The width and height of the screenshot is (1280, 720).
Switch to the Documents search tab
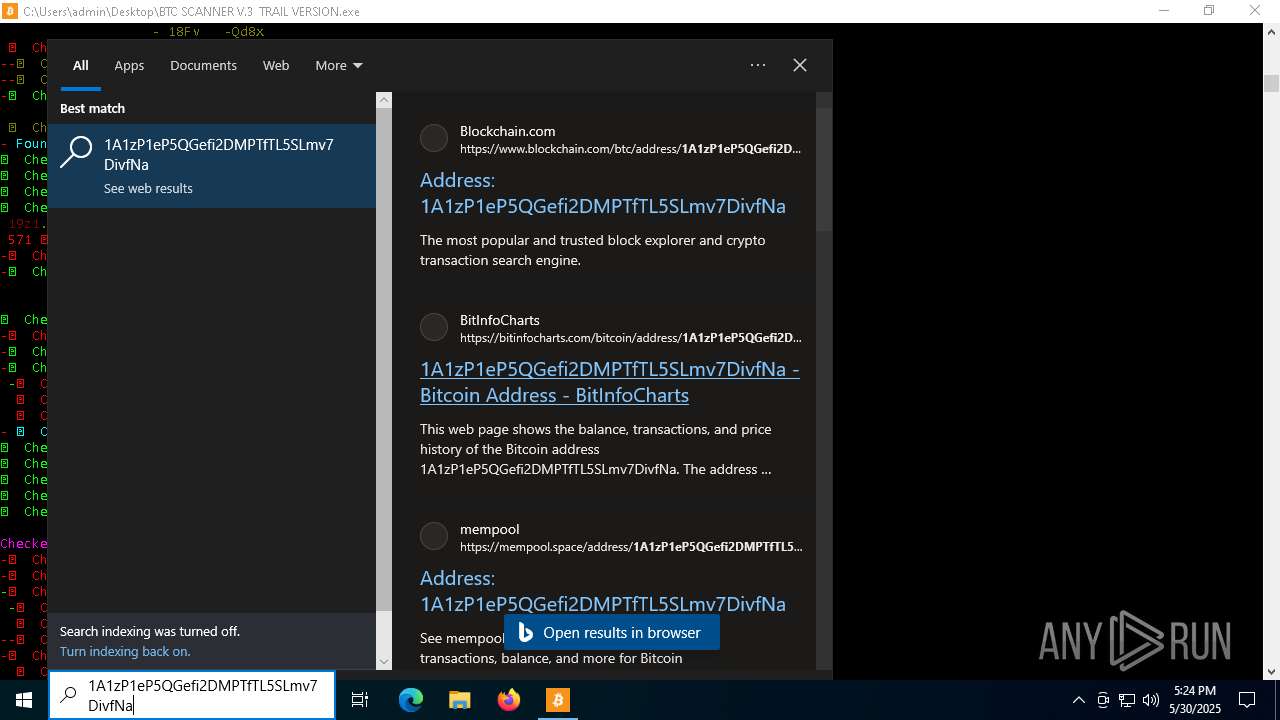tap(203, 66)
